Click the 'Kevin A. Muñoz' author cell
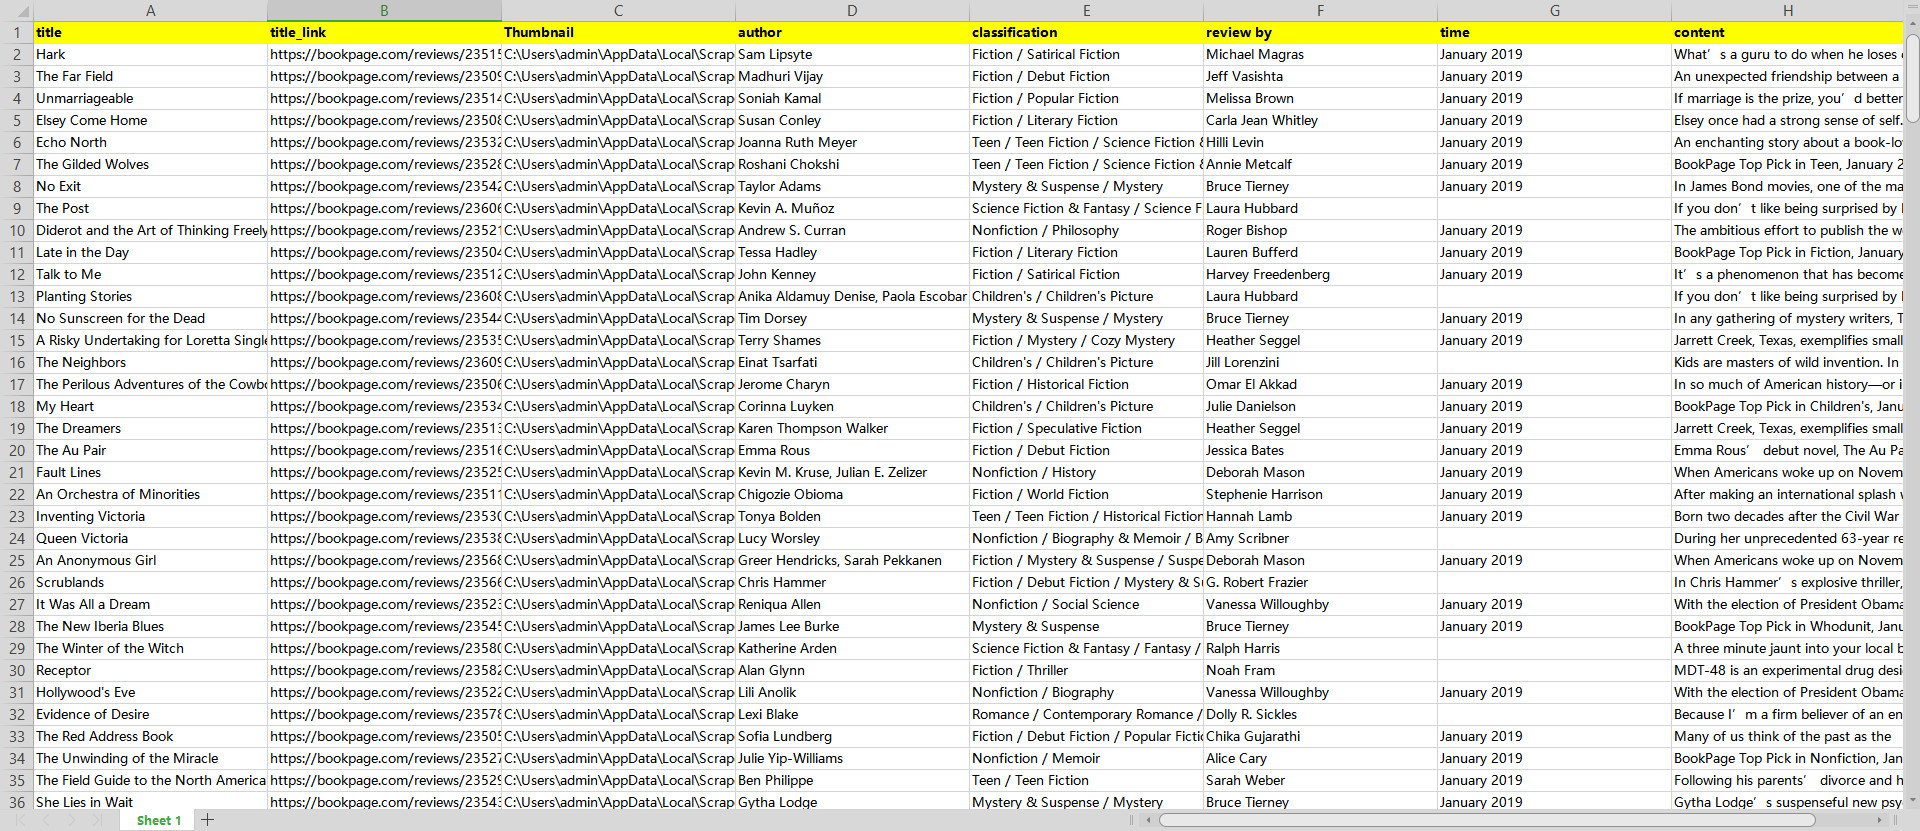Screen dimensions: 1920x831 point(853,208)
